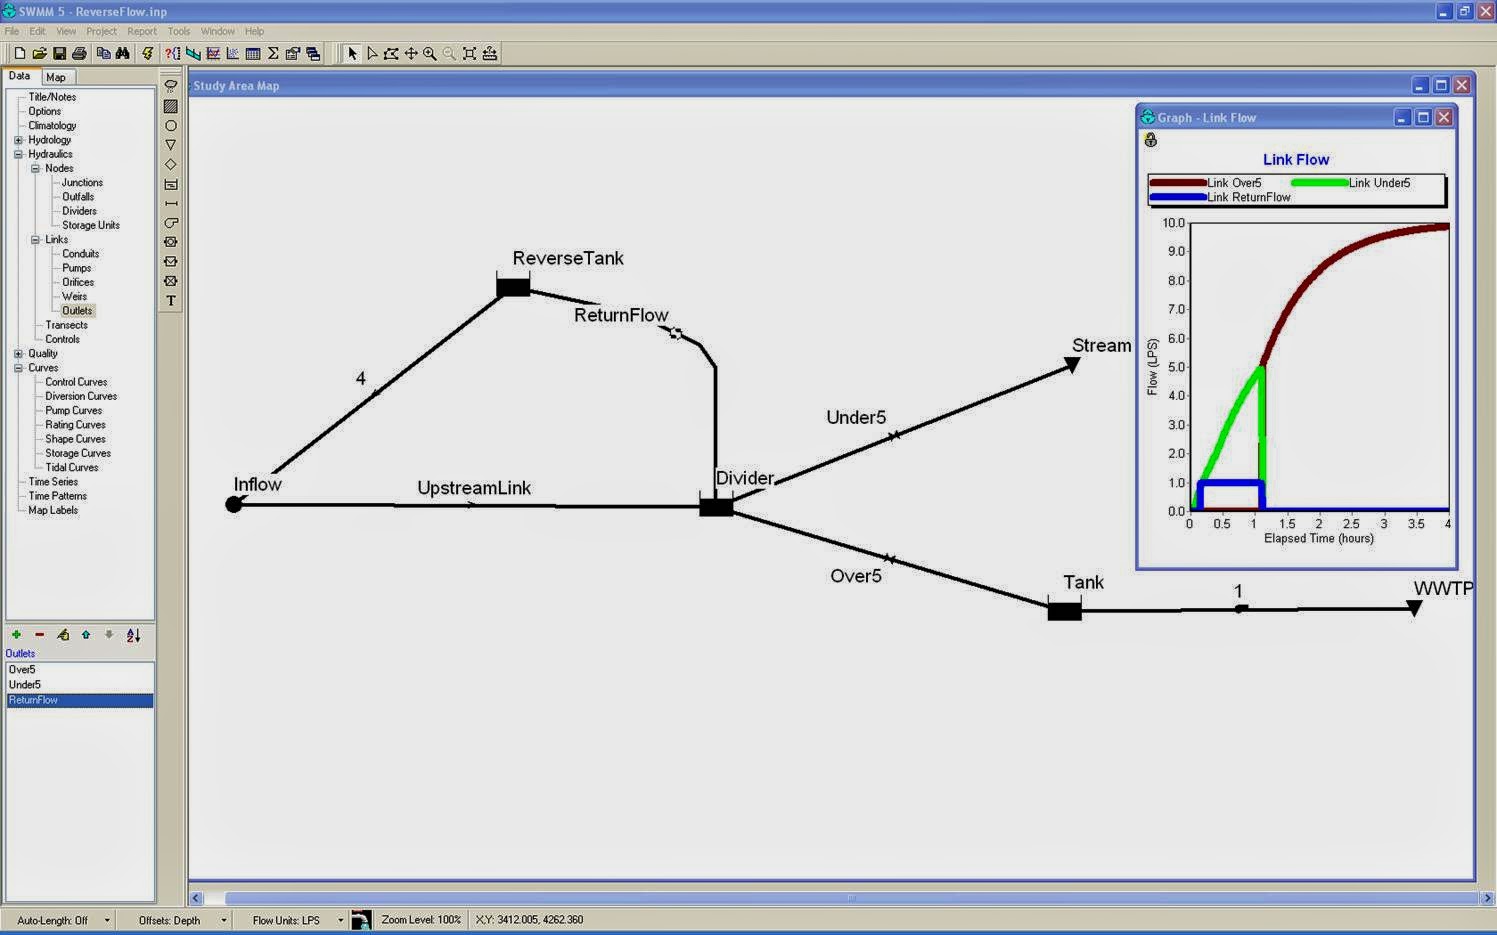
Task: Add a new outlet with the plus button
Action: tap(15, 634)
